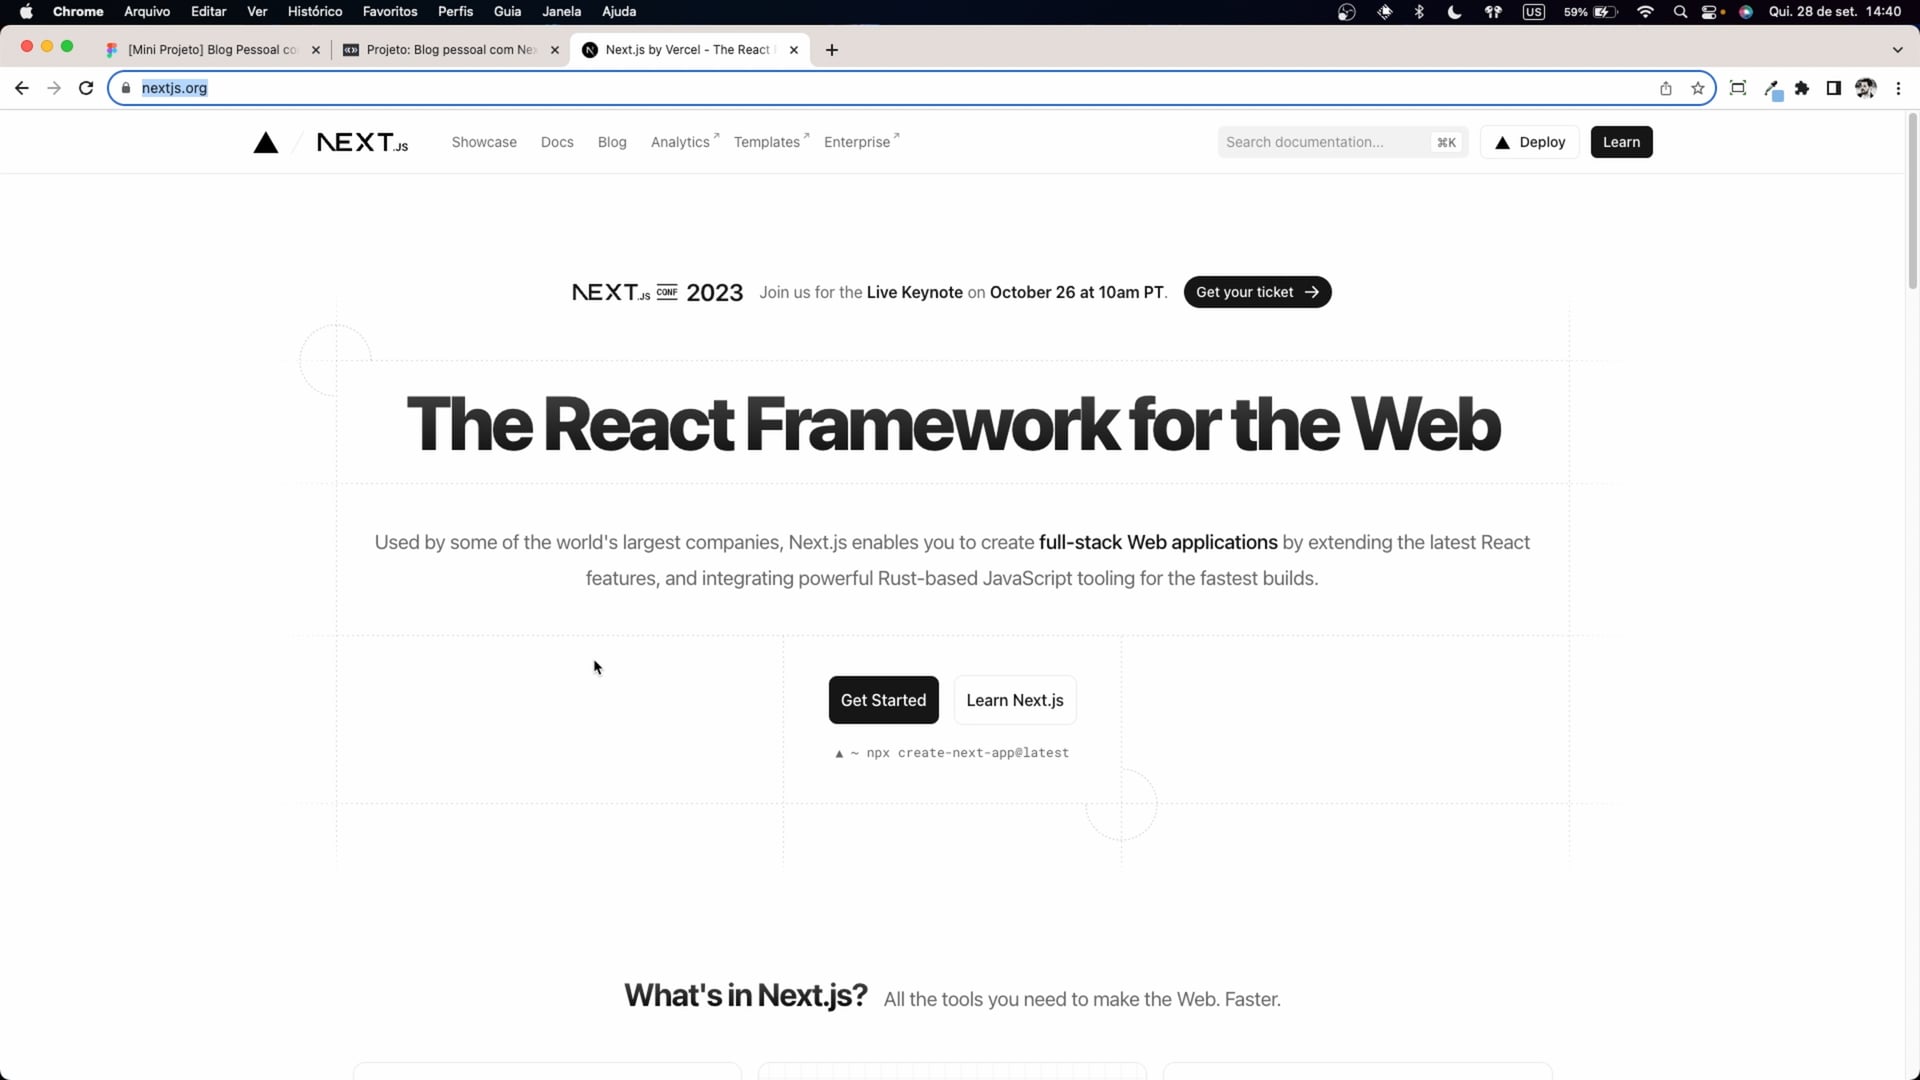Open the Docs navigation link
The width and height of the screenshot is (1920, 1080).
[x=557, y=142]
